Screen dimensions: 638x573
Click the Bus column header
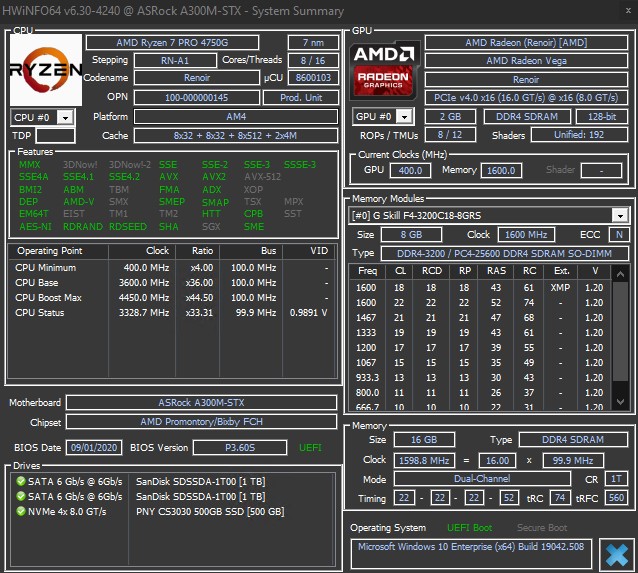(251, 251)
